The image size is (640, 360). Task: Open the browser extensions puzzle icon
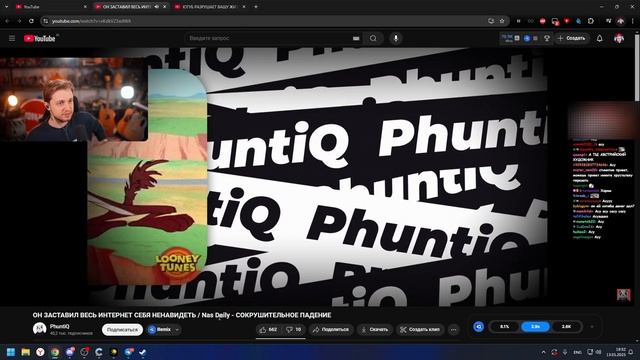point(591,21)
